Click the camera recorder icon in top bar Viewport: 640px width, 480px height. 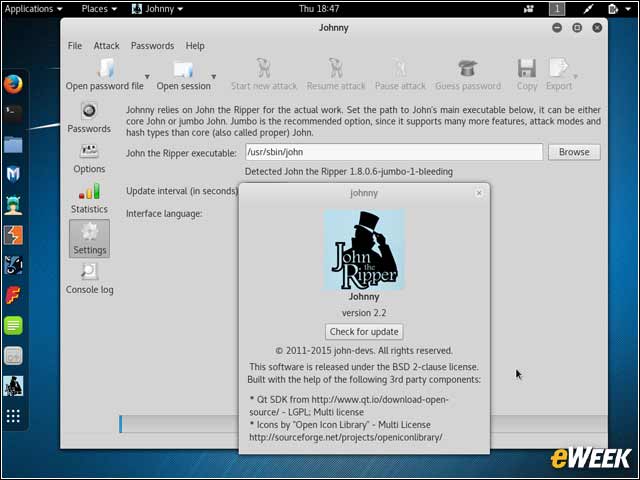click(x=529, y=9)
